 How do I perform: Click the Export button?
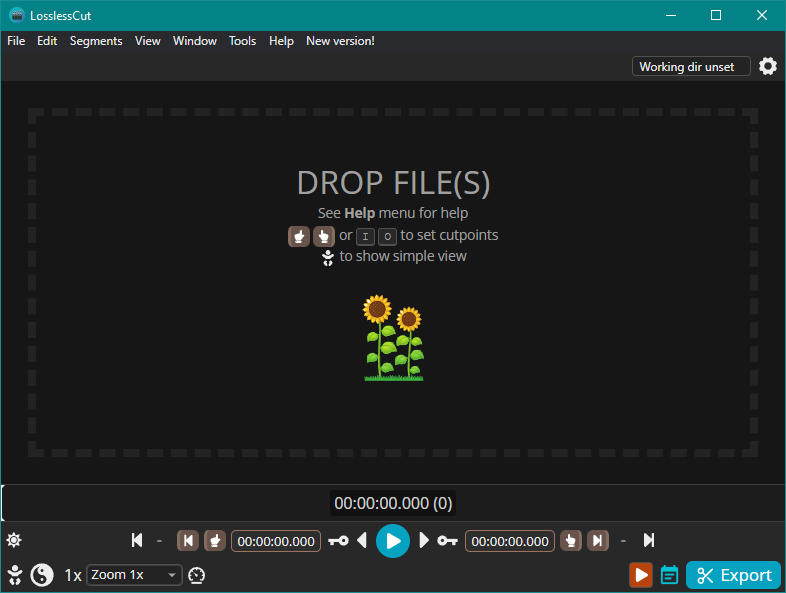[733, 575]
